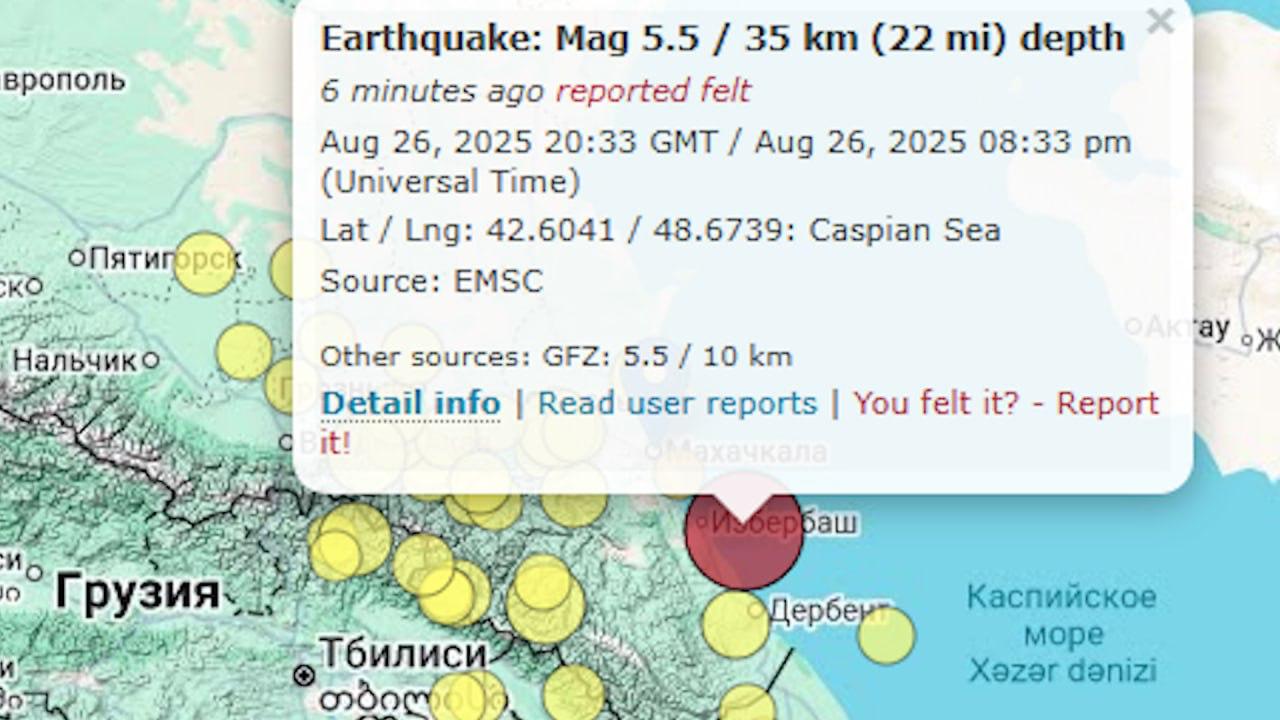Click You felt it? Report it link

coord(740,422)
